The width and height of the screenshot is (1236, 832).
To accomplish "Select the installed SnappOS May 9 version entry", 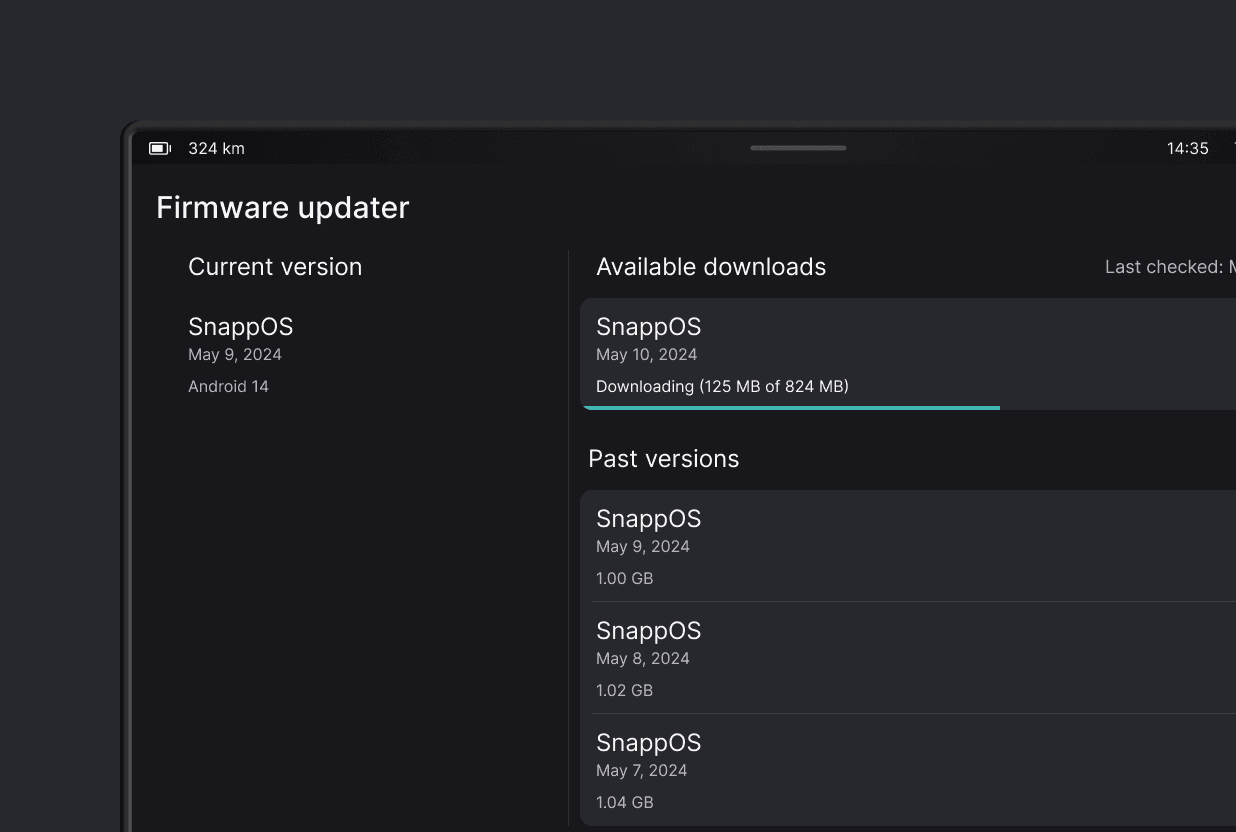I will (x=240, y=354).
